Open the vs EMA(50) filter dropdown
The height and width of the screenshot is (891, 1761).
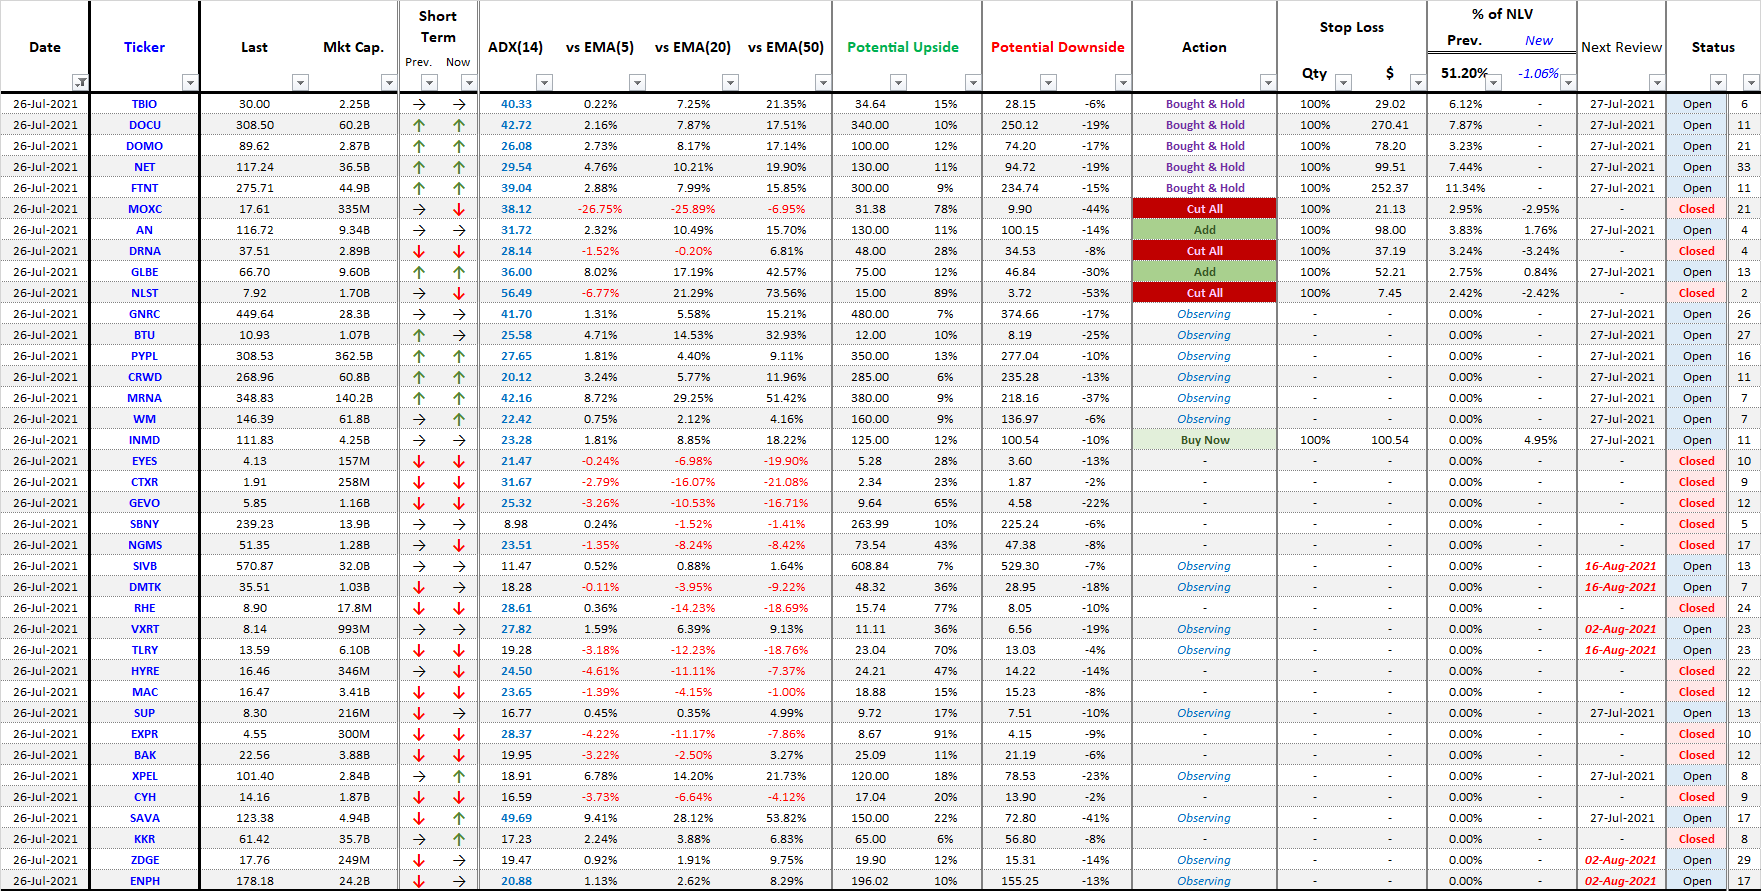[822, 82]
